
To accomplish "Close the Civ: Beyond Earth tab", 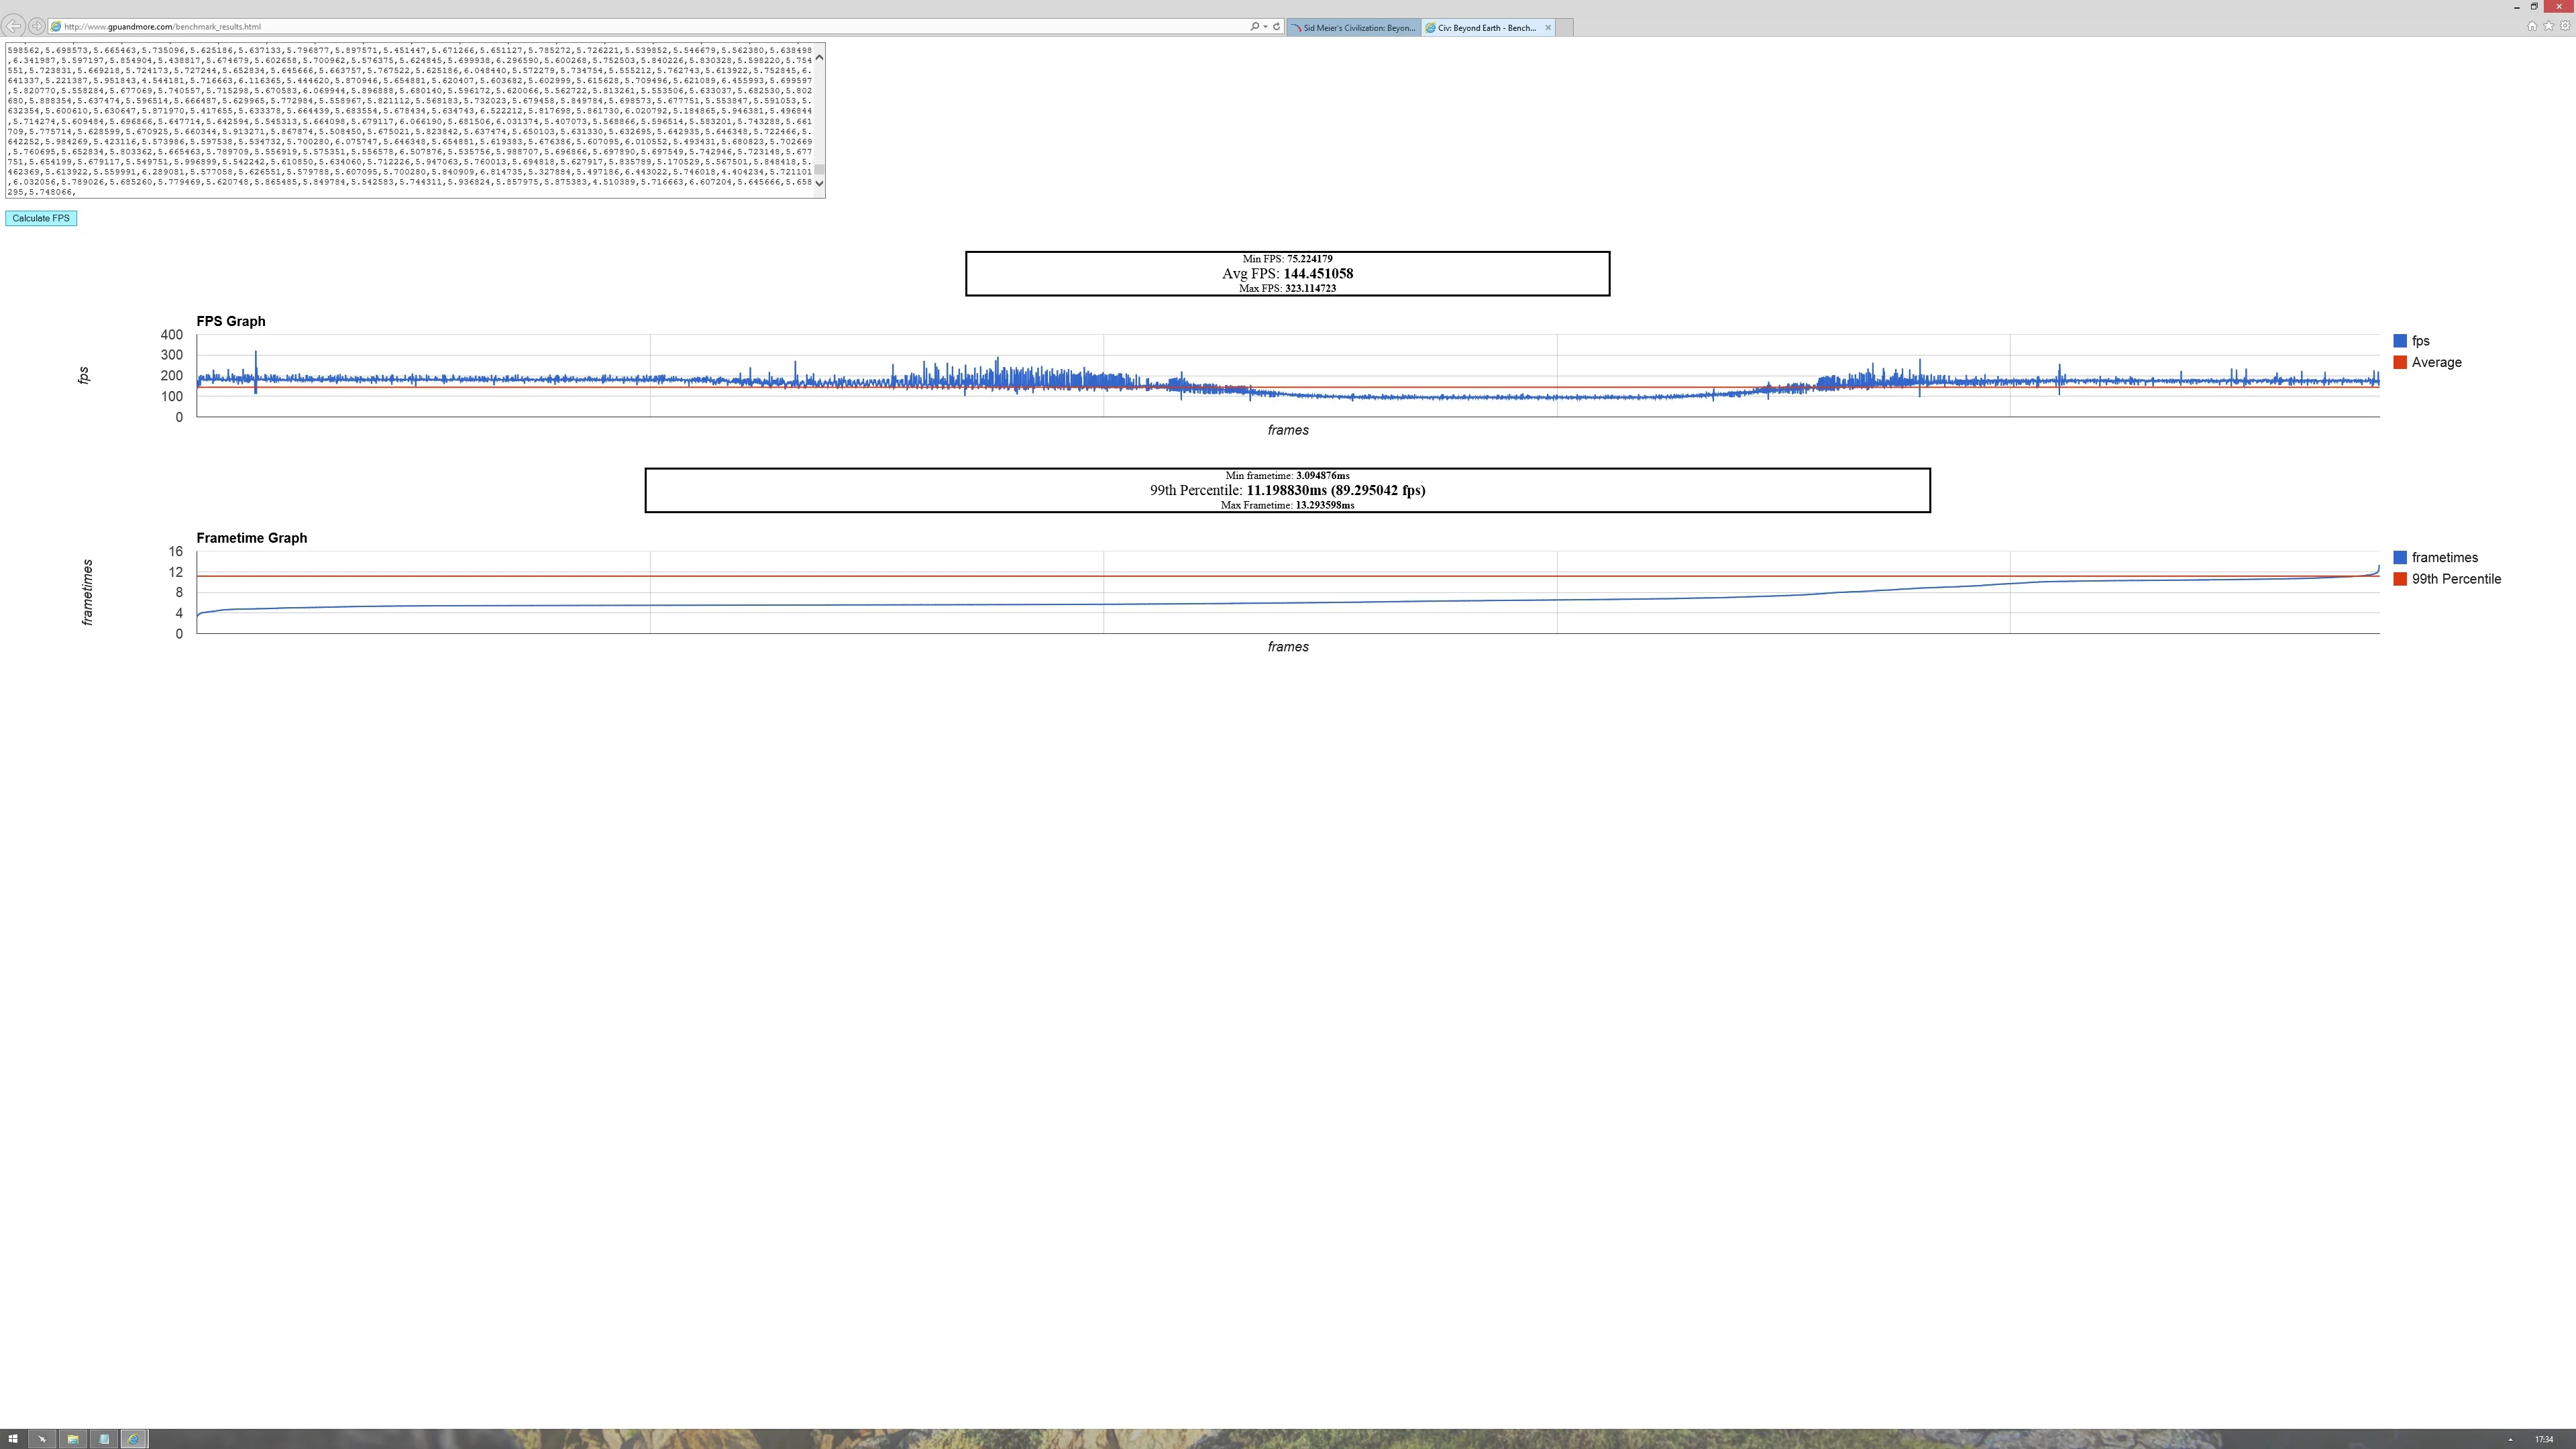I will point(1548,28).
